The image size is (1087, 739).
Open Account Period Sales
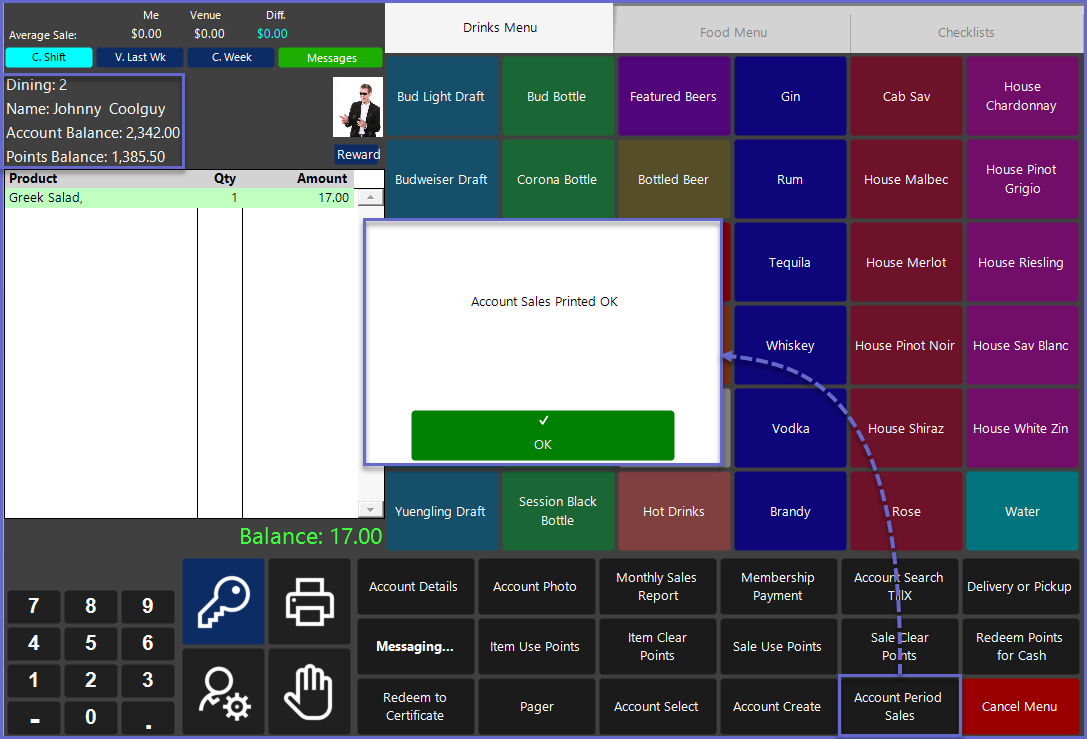coord(898,706)
